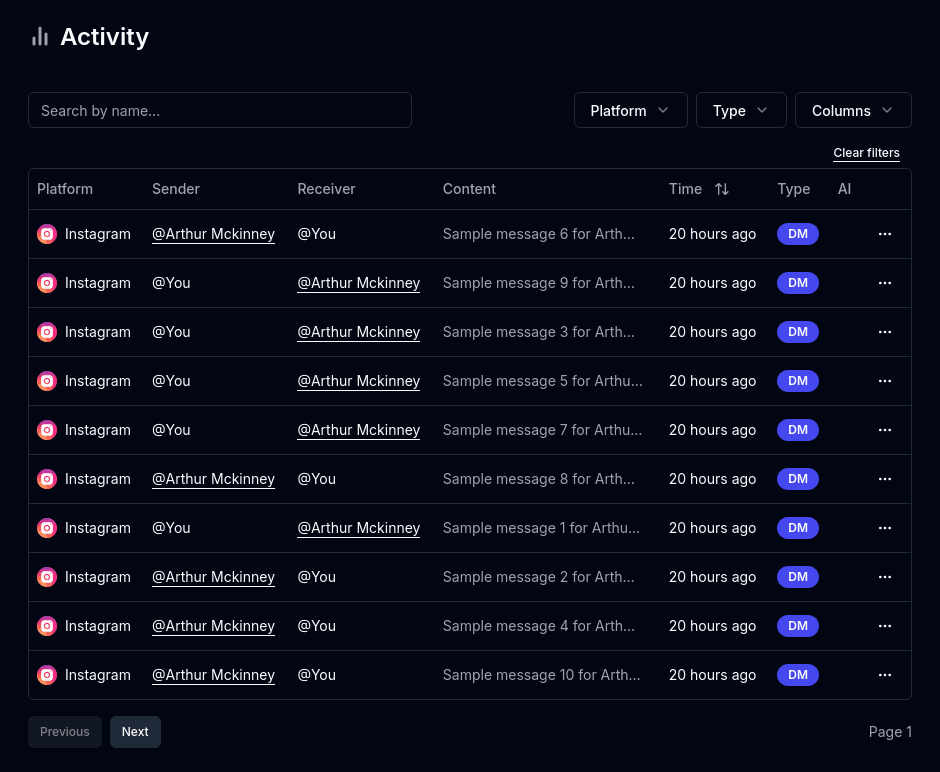Click the Previous pagination button
This screenshot has width=940, height=772.
(x=64, y=731)
